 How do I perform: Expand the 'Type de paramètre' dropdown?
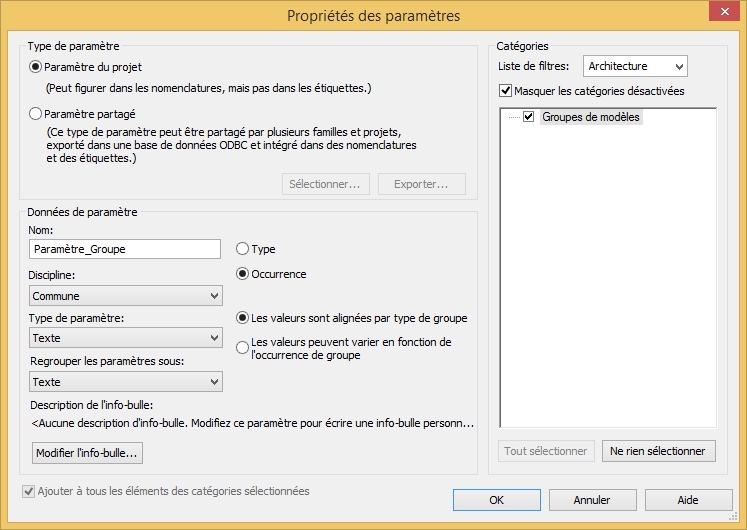pos(125,339)
